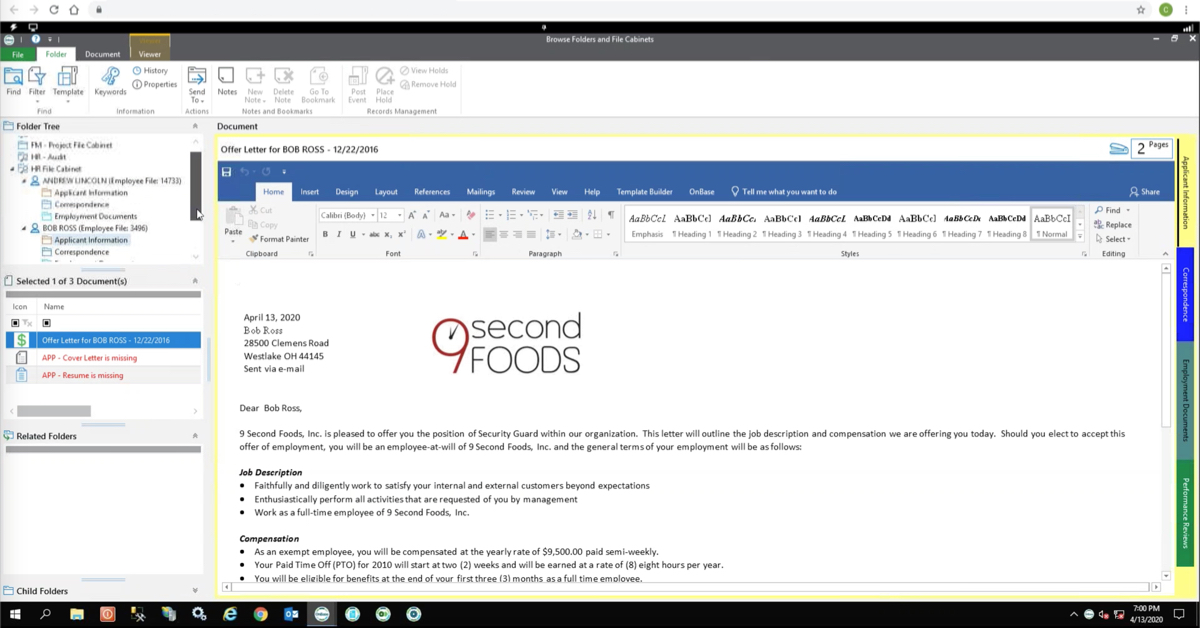Image resolution: width=1200 pixels, height=628 pixels.
Task: Select the Keywords tool
Action: [110, 80]
